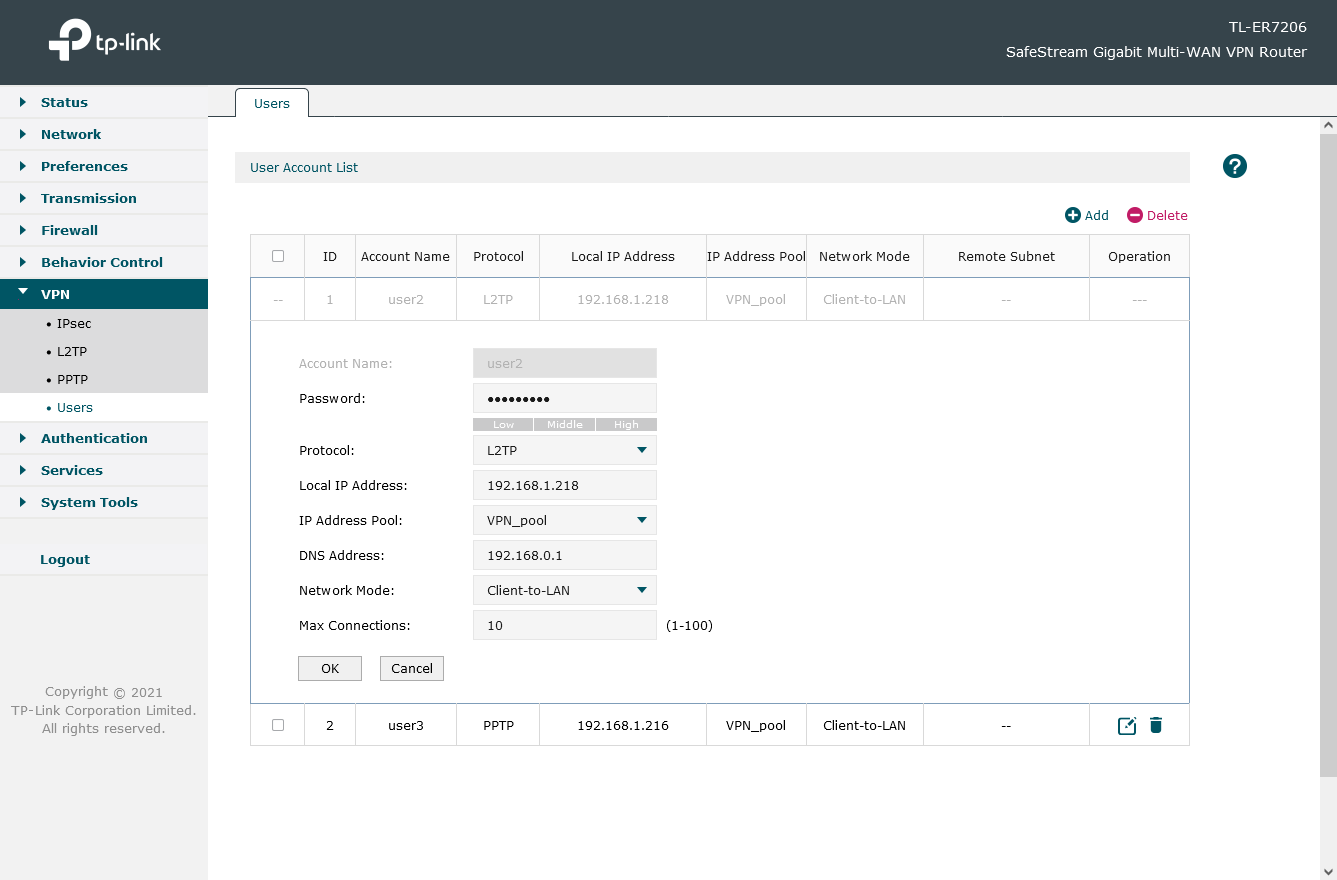Screen dimensions: 1337x880
Task: Open the Network Mode dropdown
Action: [x=564, y=590]
